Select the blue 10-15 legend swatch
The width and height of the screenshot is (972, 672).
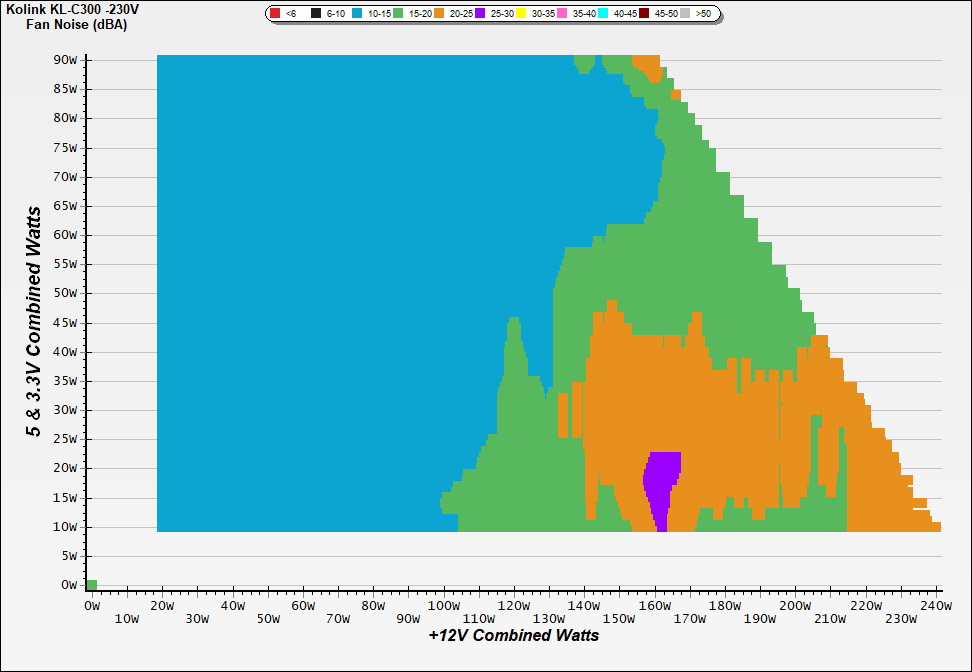point(358,14)
